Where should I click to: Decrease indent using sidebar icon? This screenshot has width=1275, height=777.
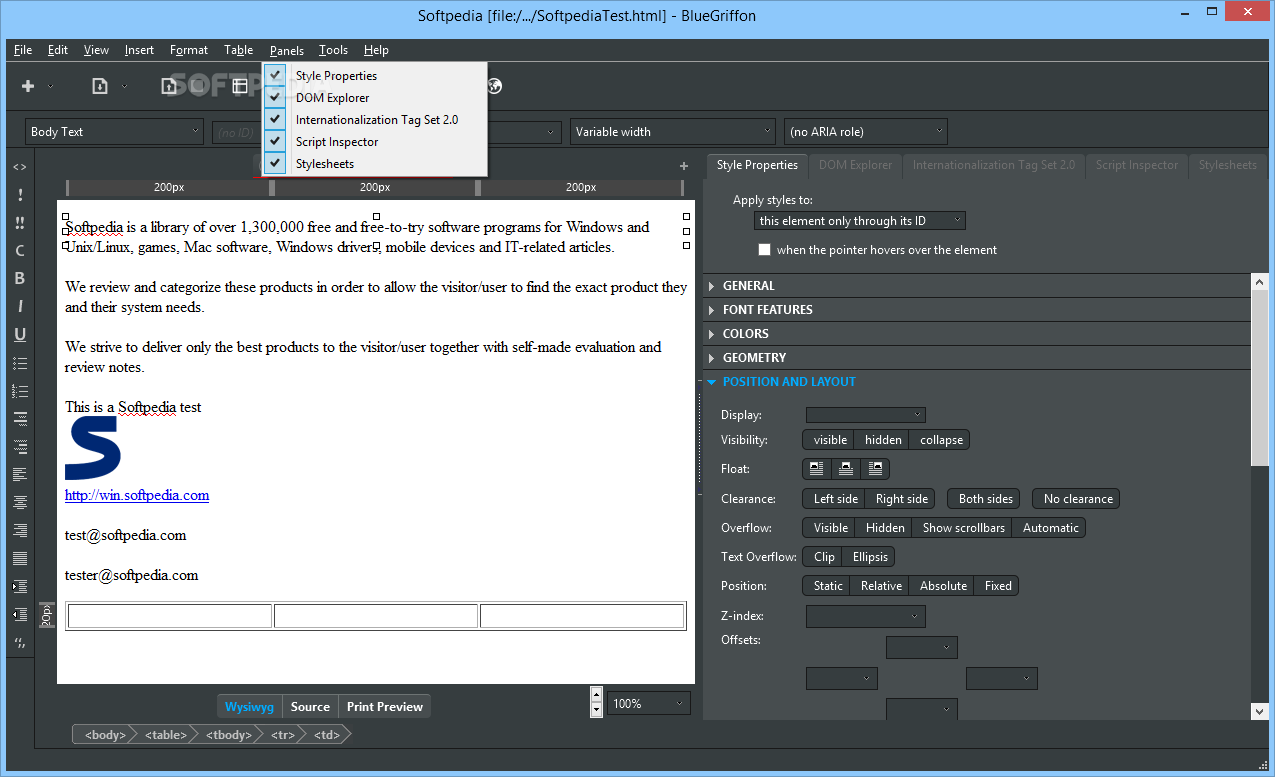(20, 615)
